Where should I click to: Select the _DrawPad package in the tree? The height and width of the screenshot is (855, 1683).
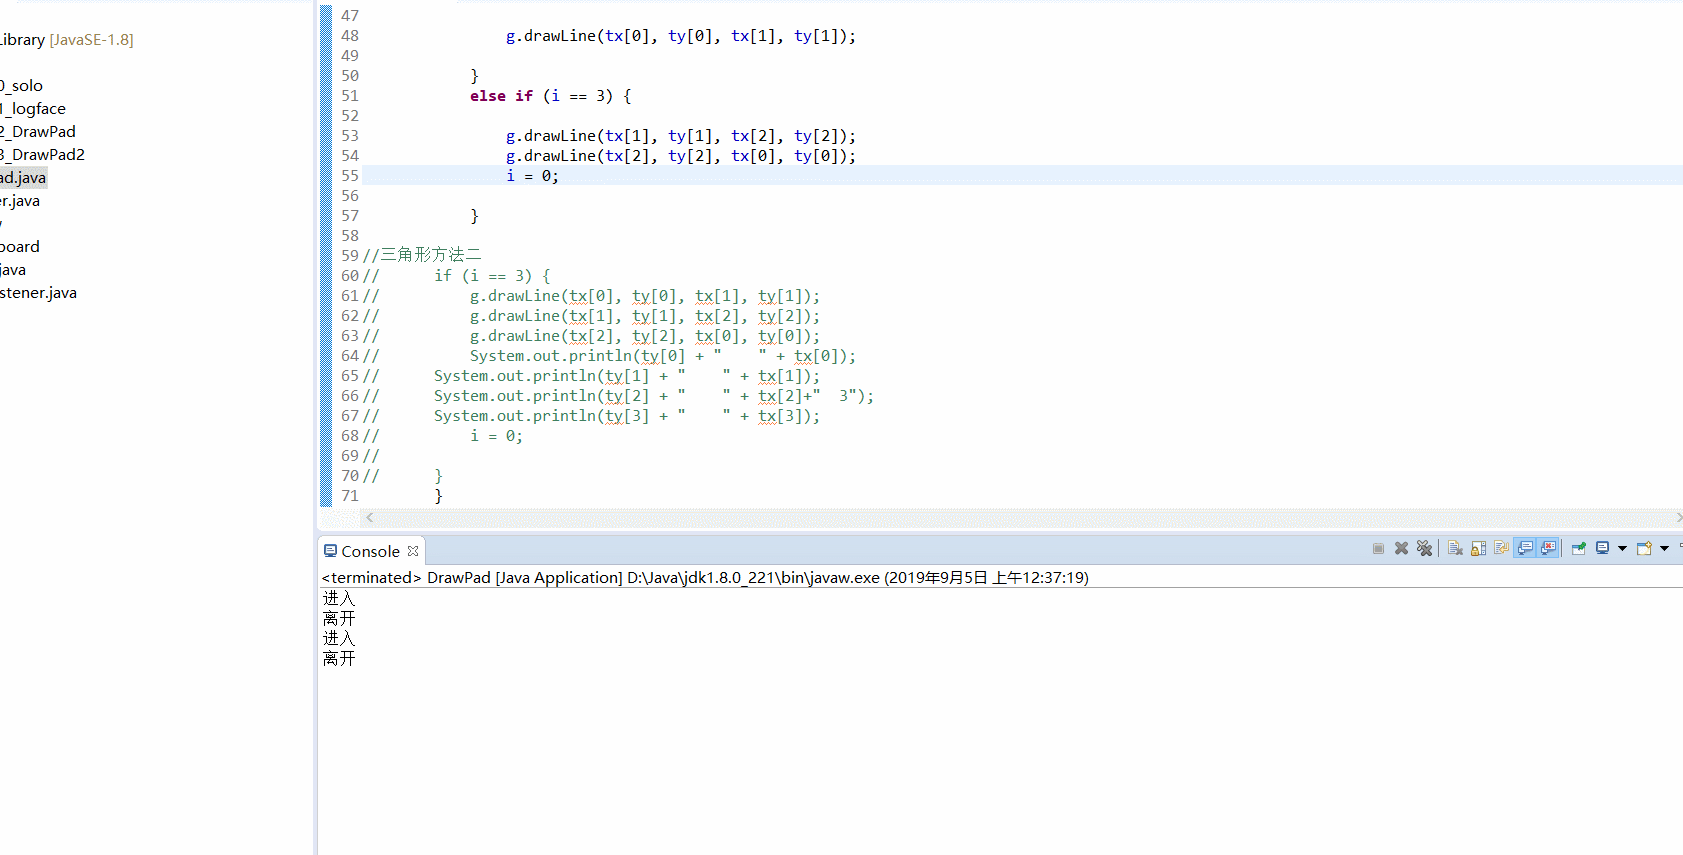pyautogui.click(x=38, y=132)
